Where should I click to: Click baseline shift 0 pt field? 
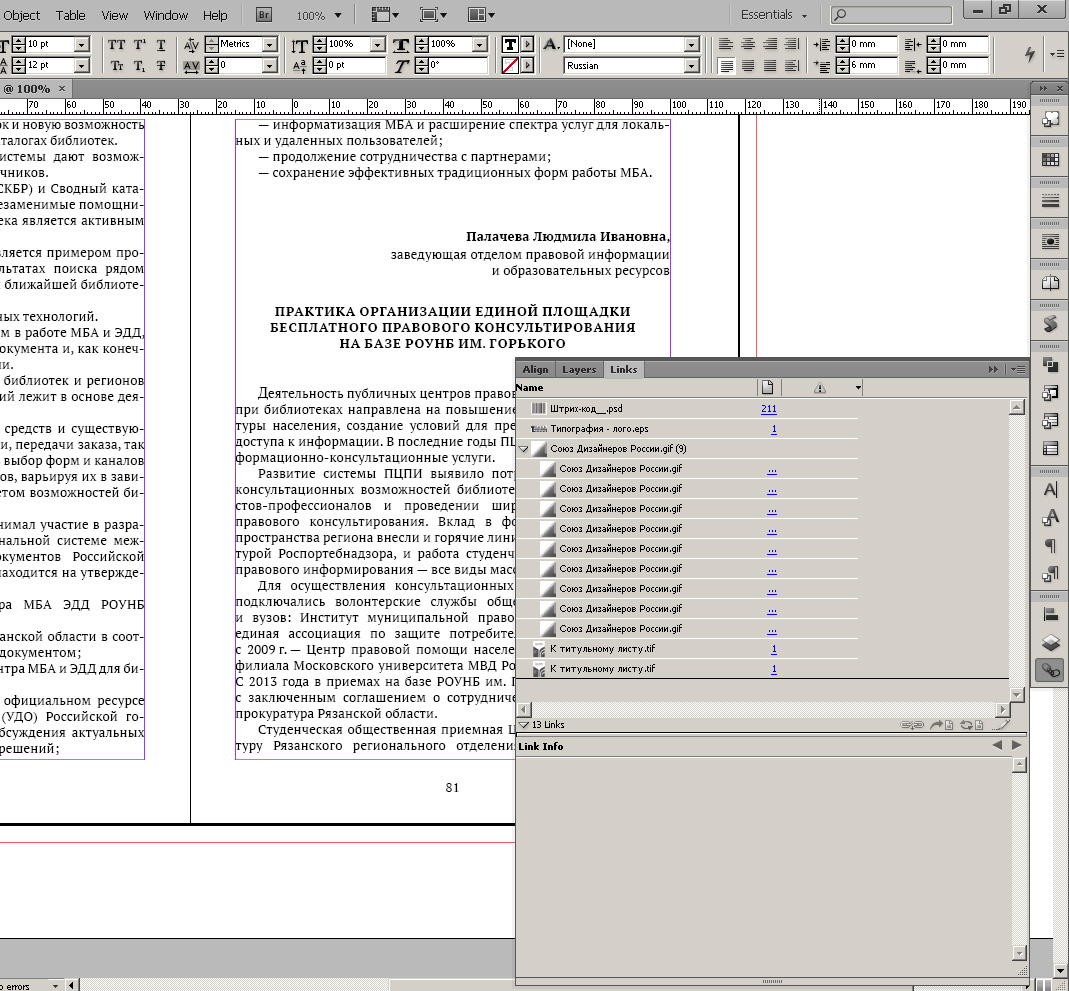tap(355, 65)
